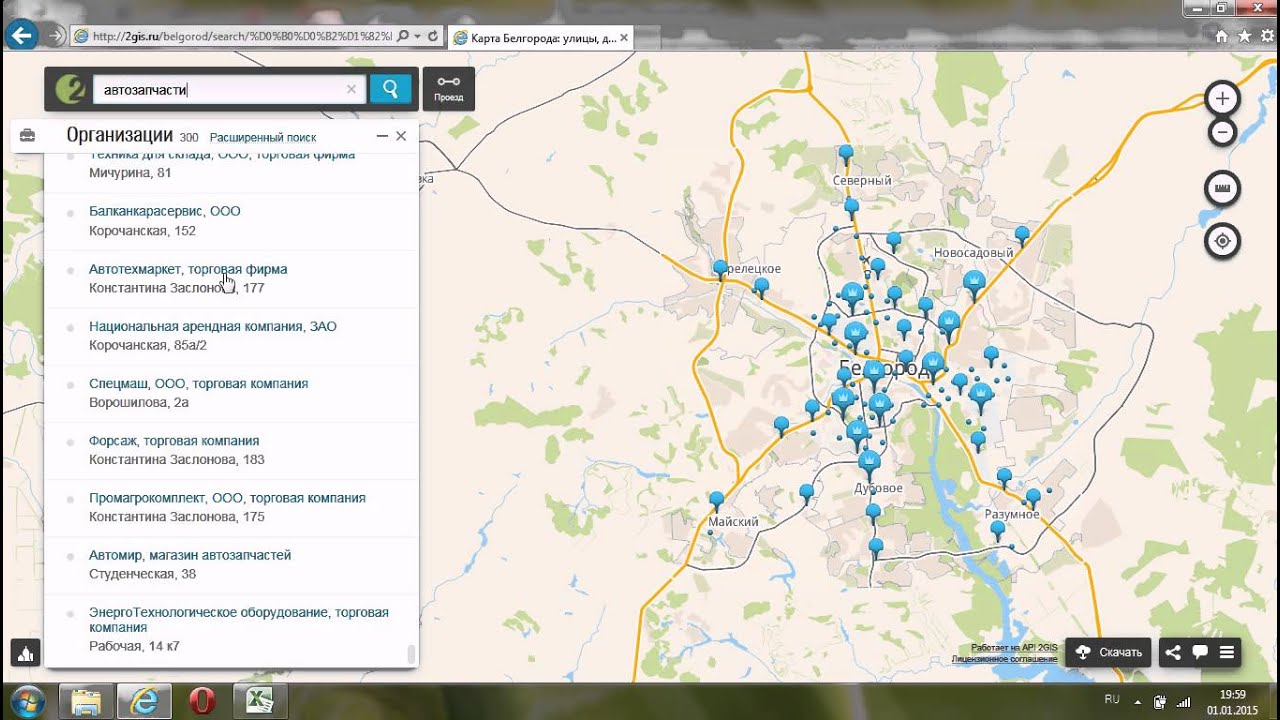The width and height of the screenshot is (1280, 720).
Task: Open Автотехмаркет, торговая фирма listing
Action: tap(188, 269)
